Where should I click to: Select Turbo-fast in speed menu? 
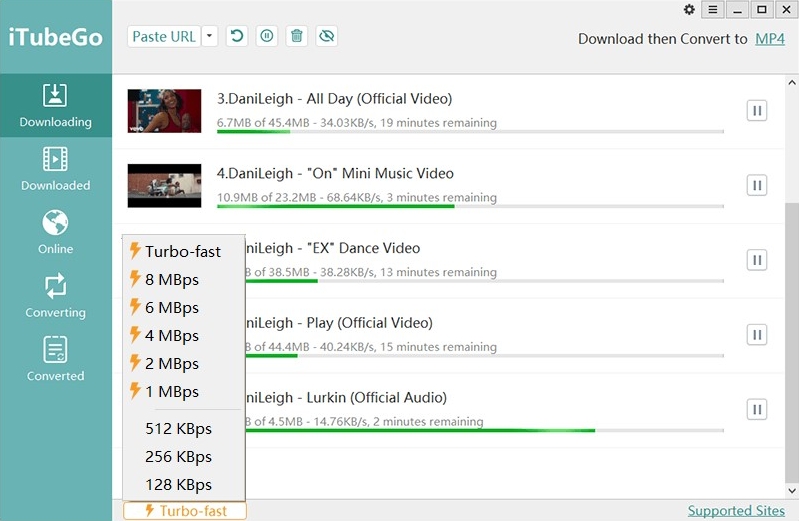coord(183,251)
